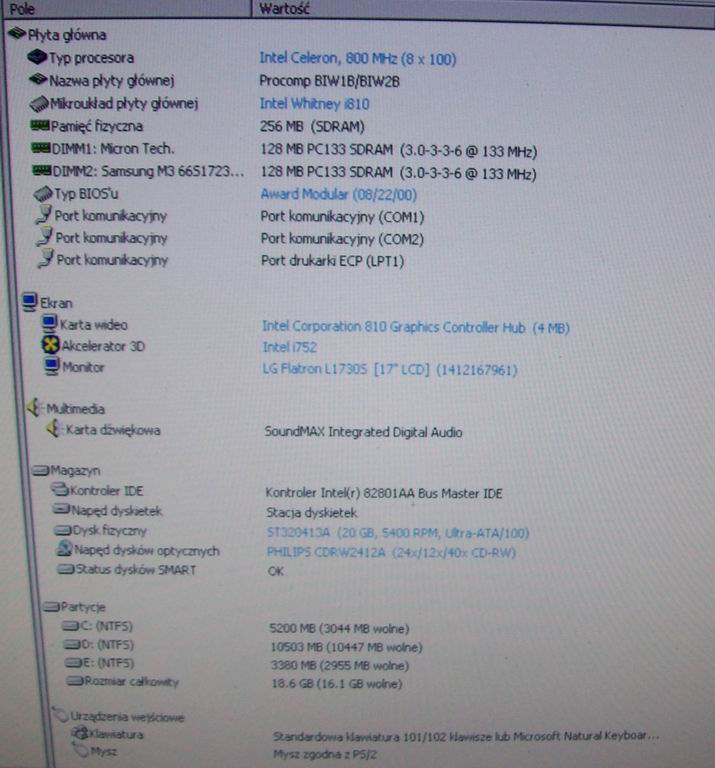
Task: Select the SoundMAX Integrated Digital Audio value
Action: pos(363,432)
